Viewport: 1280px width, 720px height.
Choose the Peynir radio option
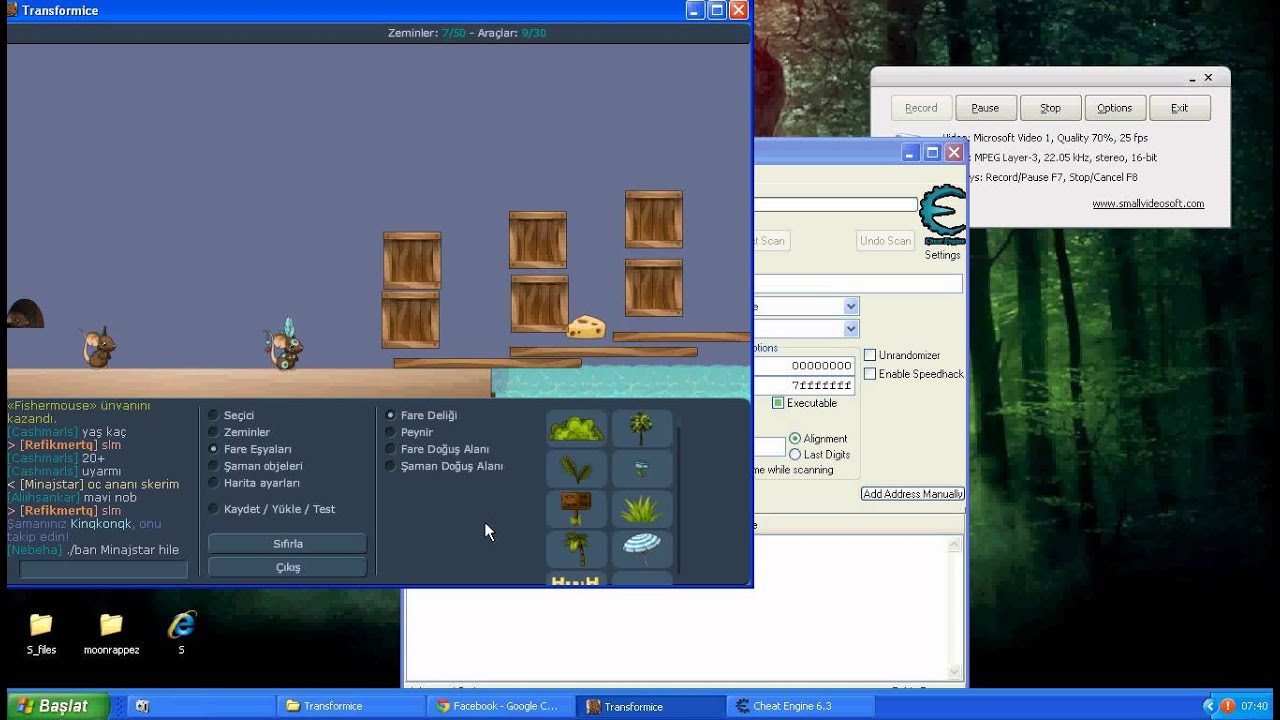coord(390,432)
